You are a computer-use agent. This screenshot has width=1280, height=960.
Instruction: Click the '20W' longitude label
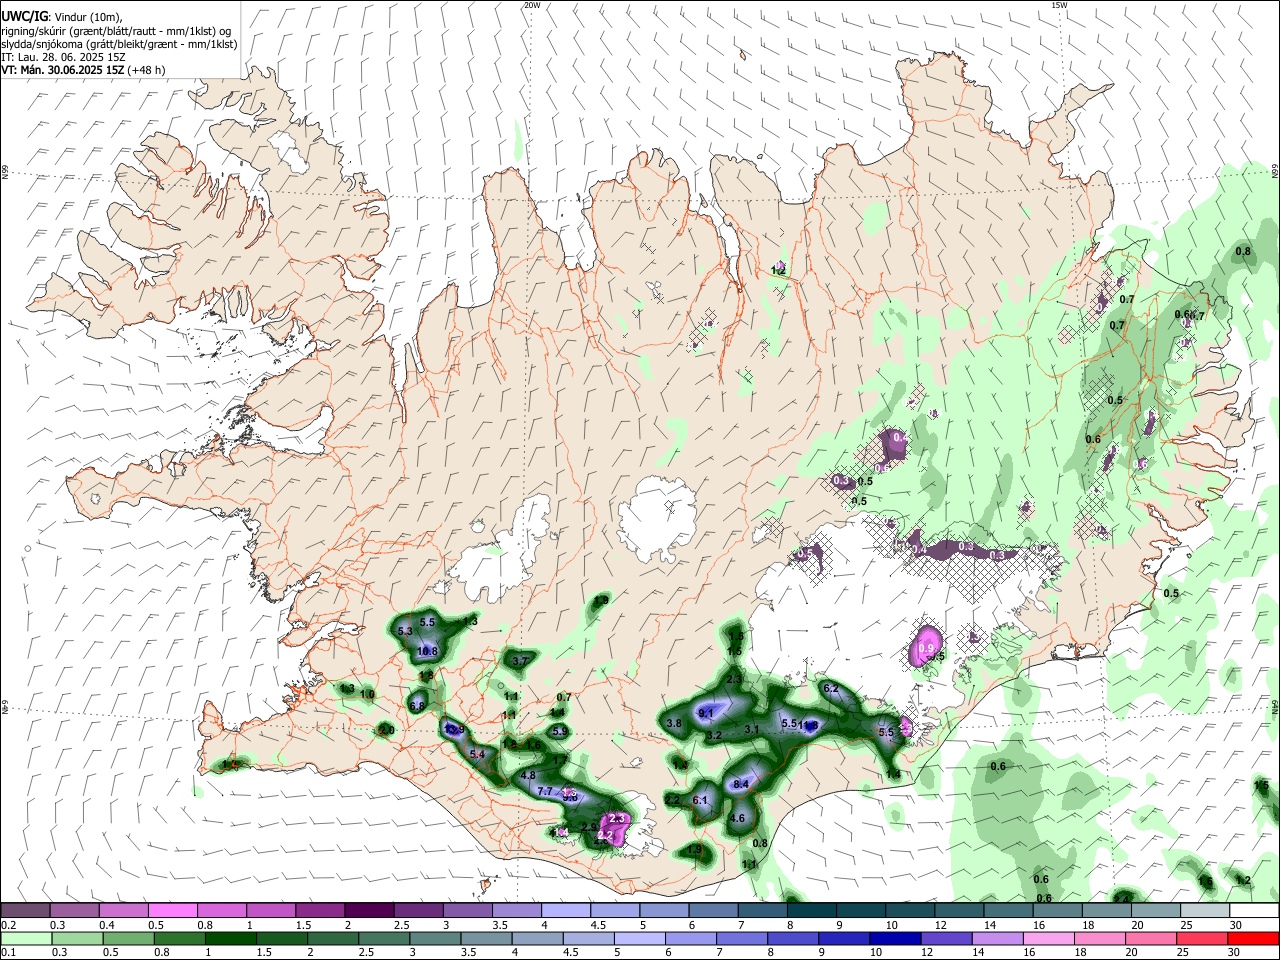(x=531, y=5)
